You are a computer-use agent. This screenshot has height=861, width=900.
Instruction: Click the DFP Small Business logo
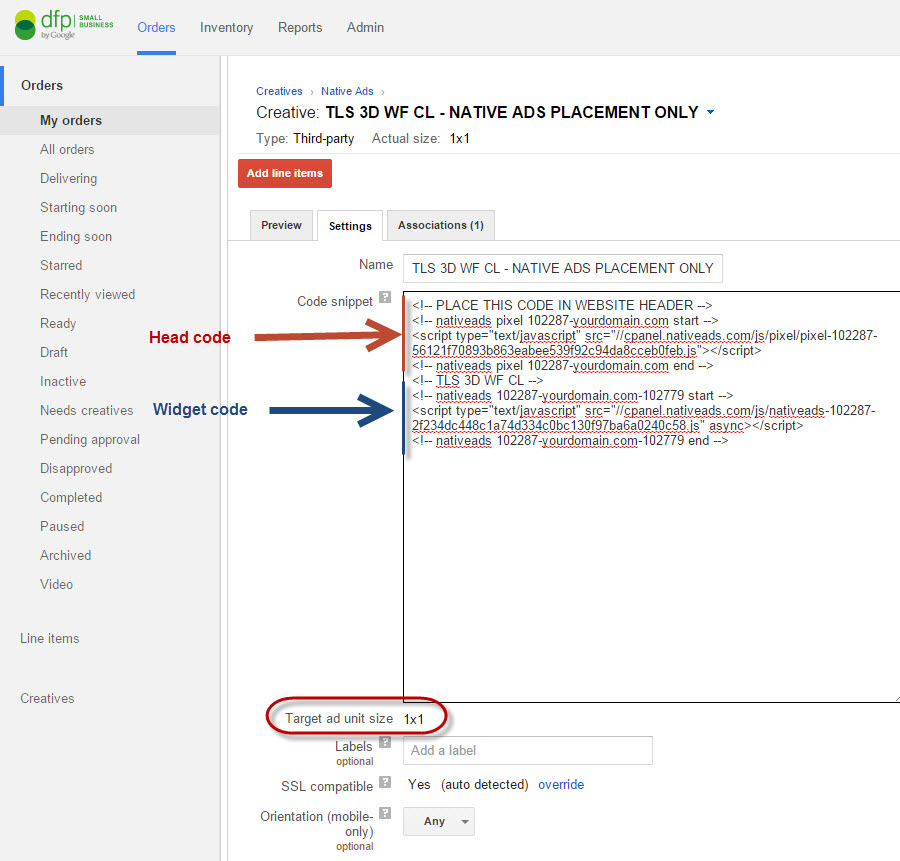pos(64,25)
